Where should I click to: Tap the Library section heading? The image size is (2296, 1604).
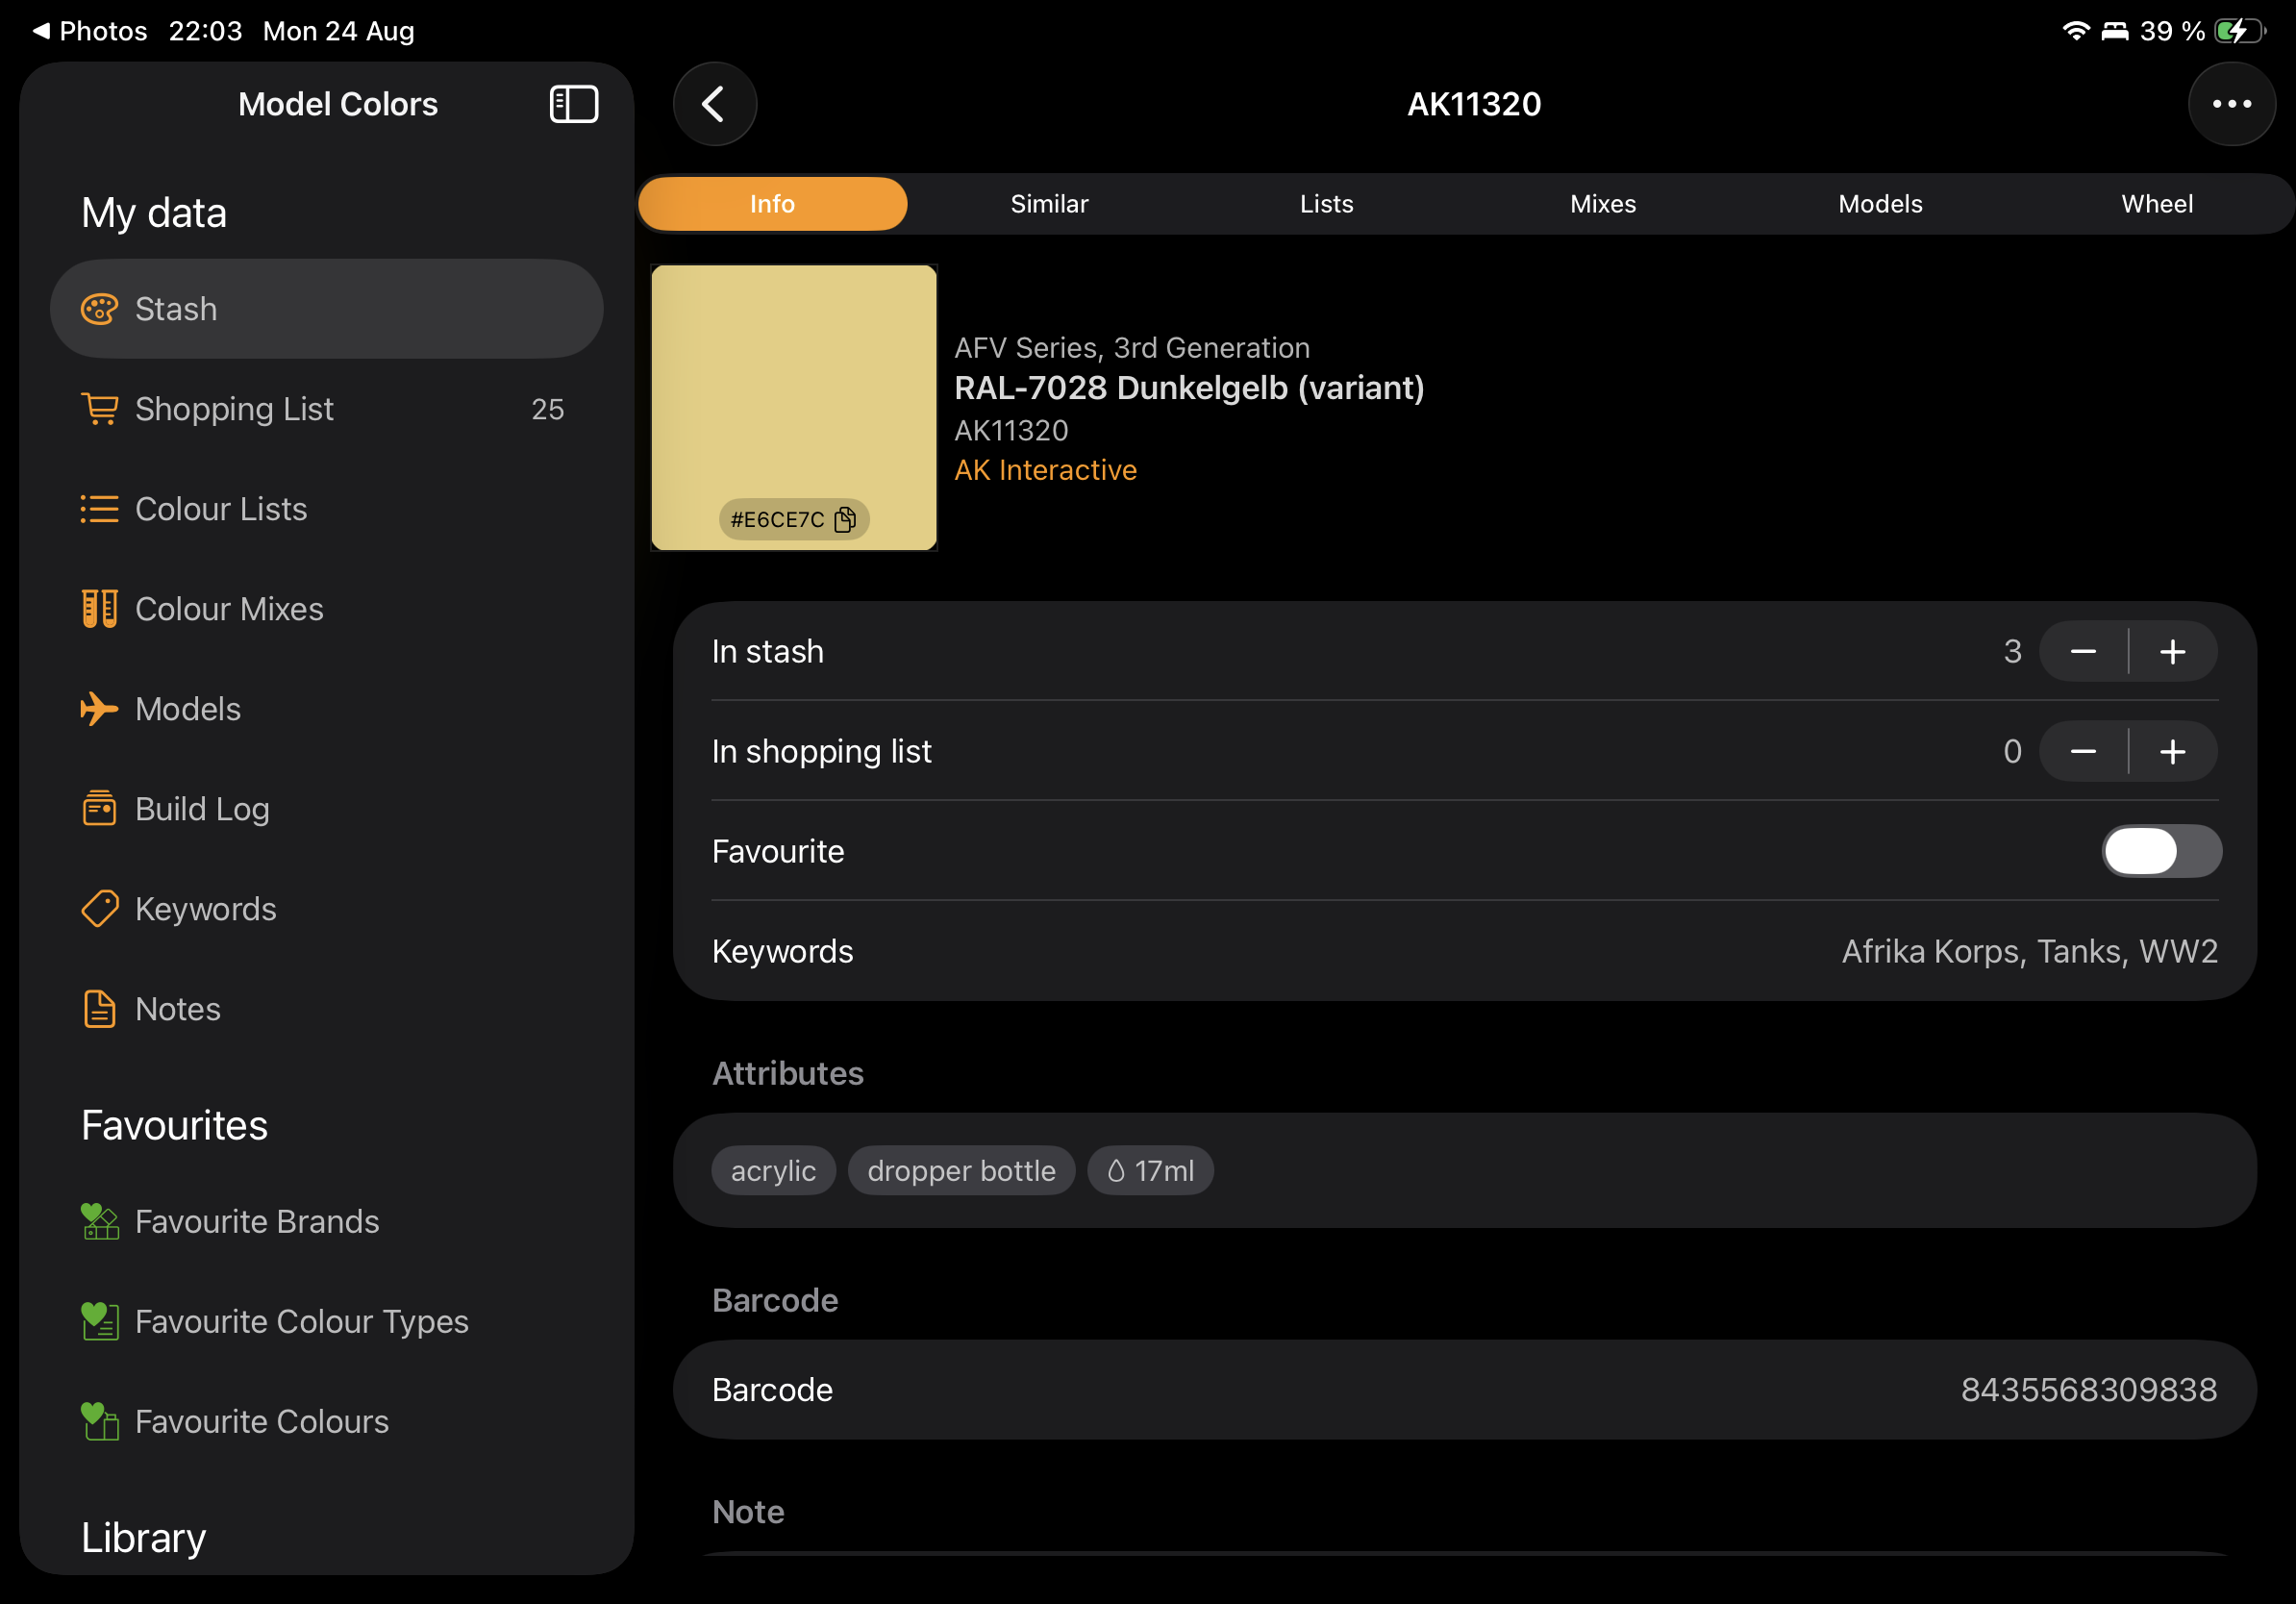click(x=143, y=1537)
